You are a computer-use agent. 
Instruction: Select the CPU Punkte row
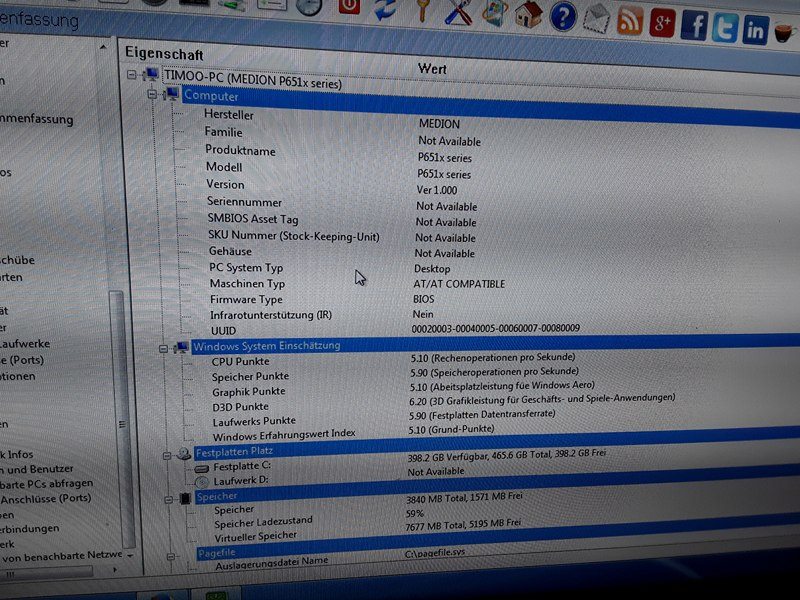240,362
